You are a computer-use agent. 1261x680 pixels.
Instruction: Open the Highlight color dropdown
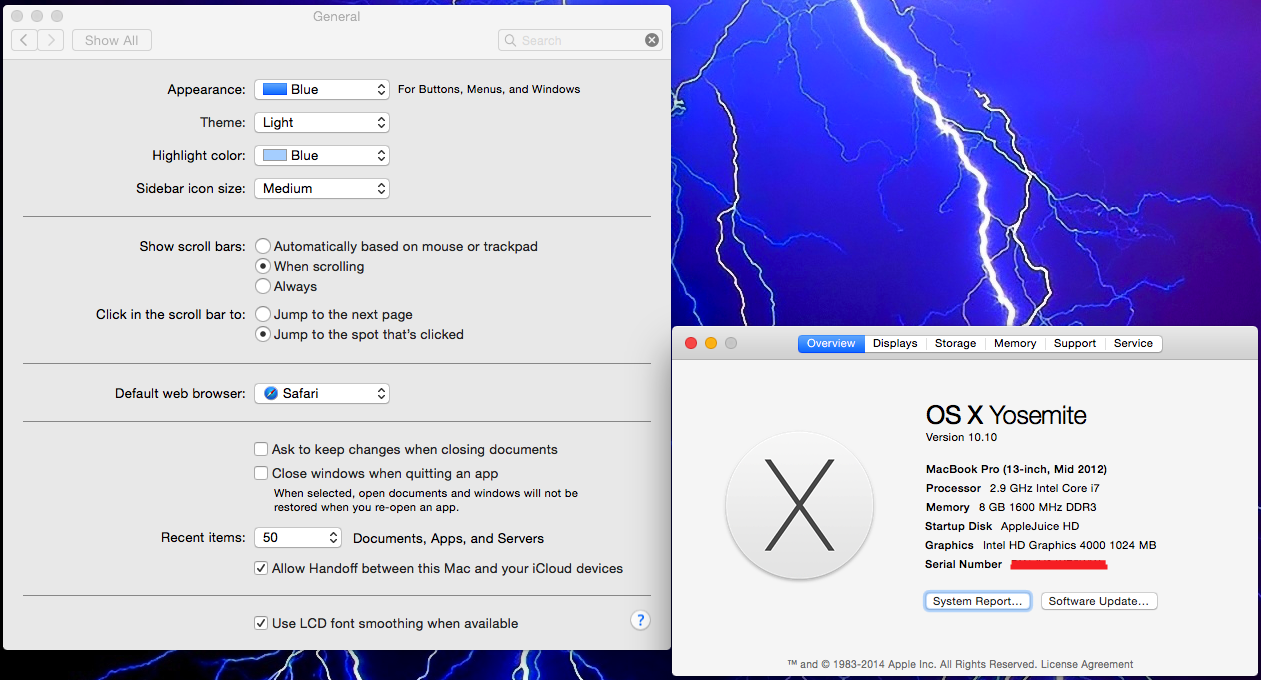click(x=321, y=155)
